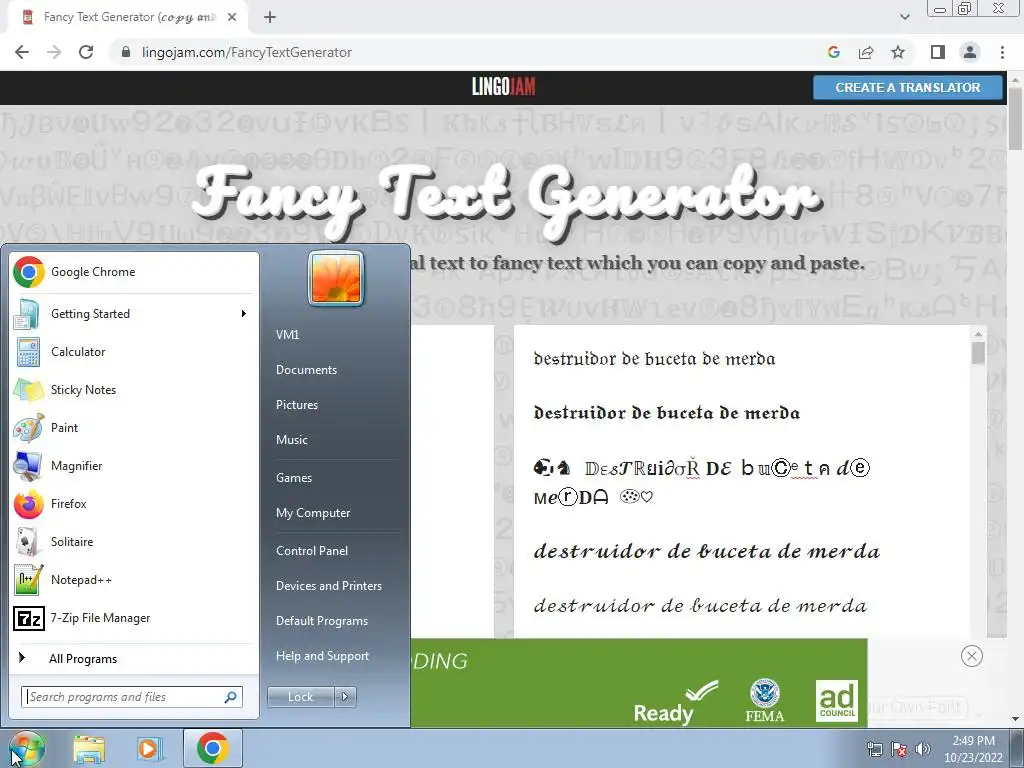Open Magnifier from Start menu
The width and height of the screenshot is (1024, 768).
134,466
